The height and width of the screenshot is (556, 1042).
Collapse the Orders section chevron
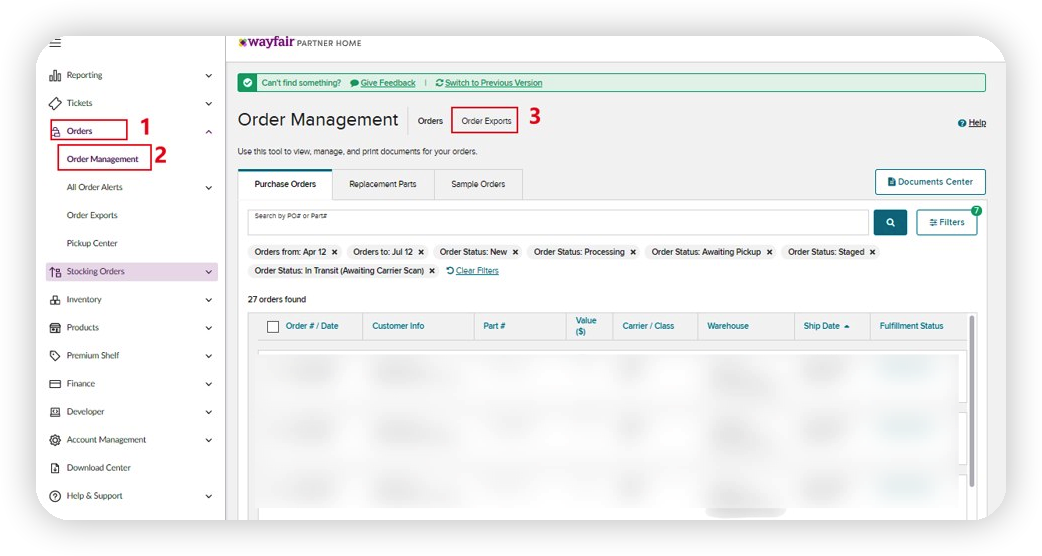click(x=208, y=132)
